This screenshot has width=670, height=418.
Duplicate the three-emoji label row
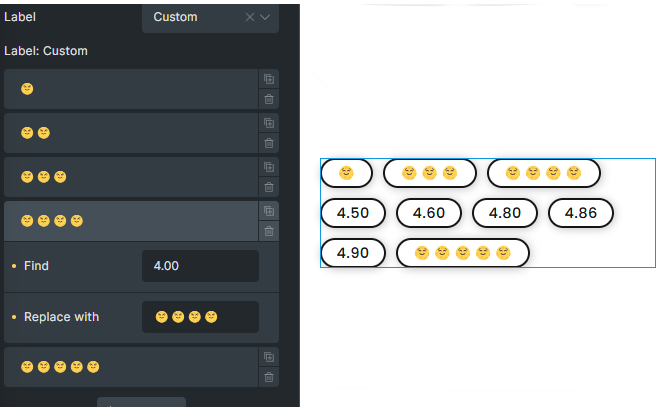(x=269, y=167)
